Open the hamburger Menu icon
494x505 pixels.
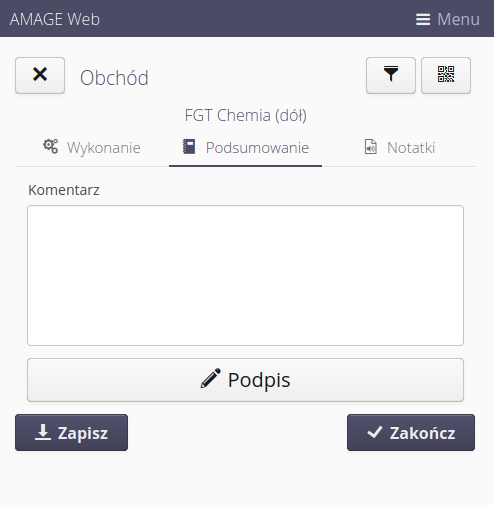tap(423, 19)
